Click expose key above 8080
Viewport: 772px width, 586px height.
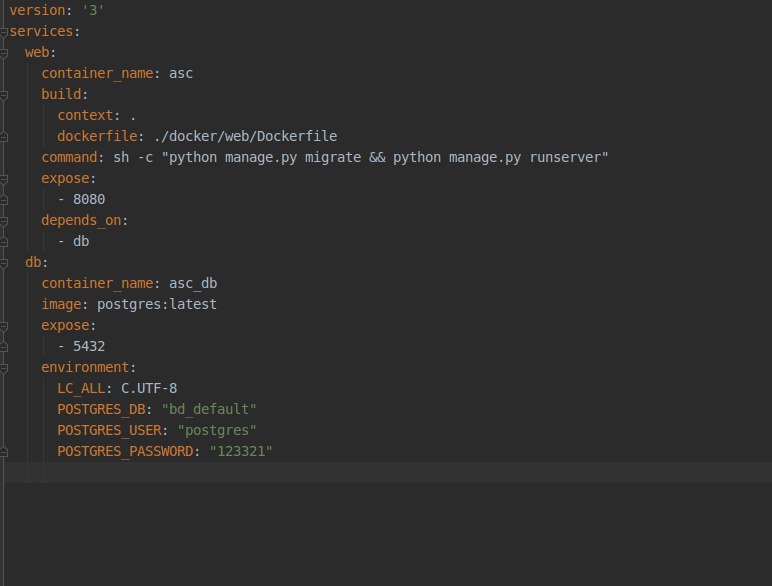pyautogui.click(x=65, y=178)
